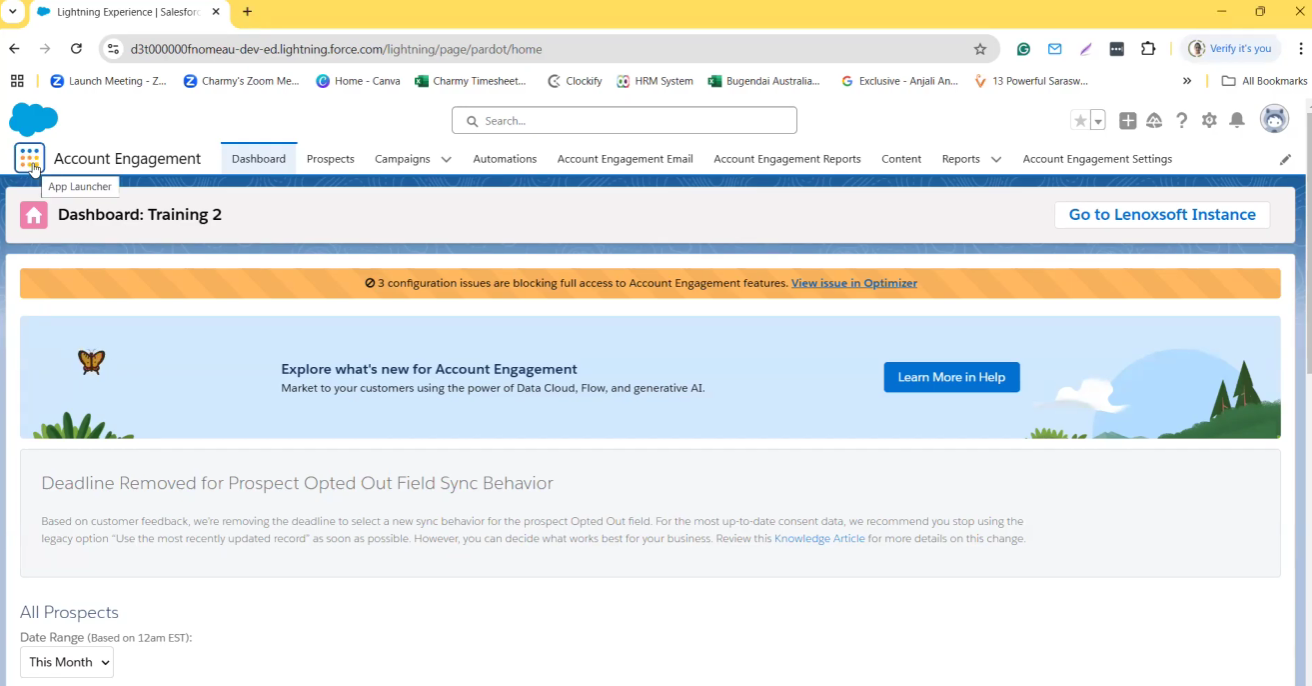The height and width of the screenshot is (686, 1312).
Task: Open the Chrome three-dot menu
Action: tap(1301, 49)
